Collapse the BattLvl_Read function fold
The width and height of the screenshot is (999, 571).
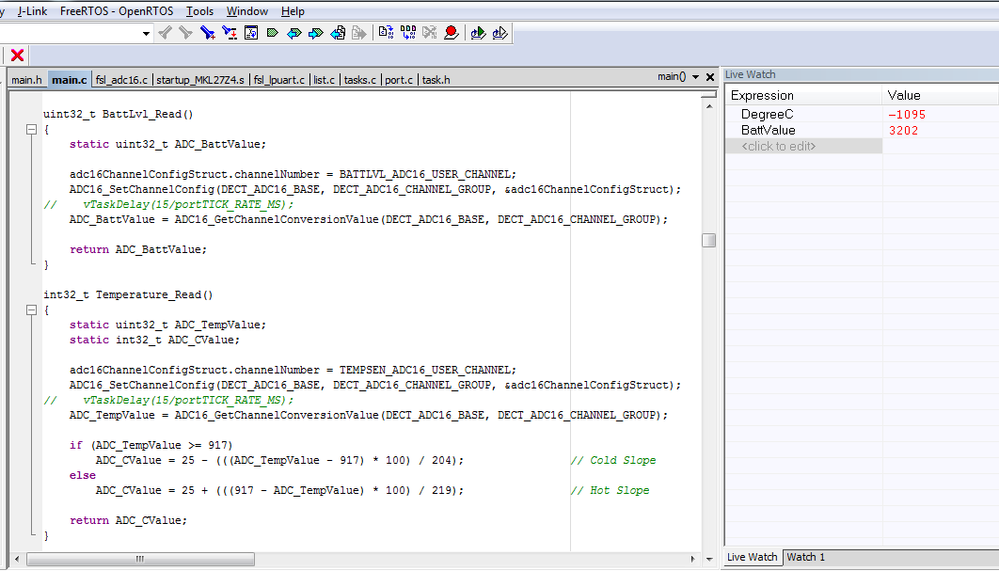click(x=31, y=129)
